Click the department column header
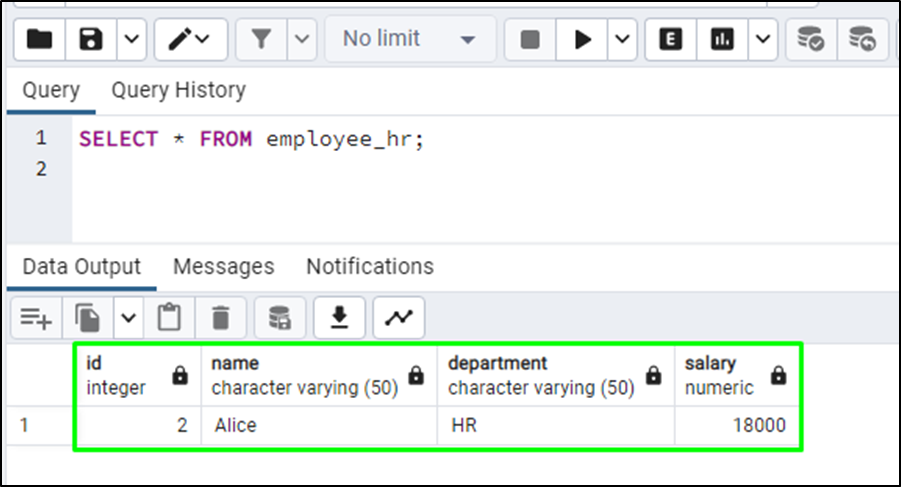This screenshot has width=901, height=487. (x=556, y=376)
